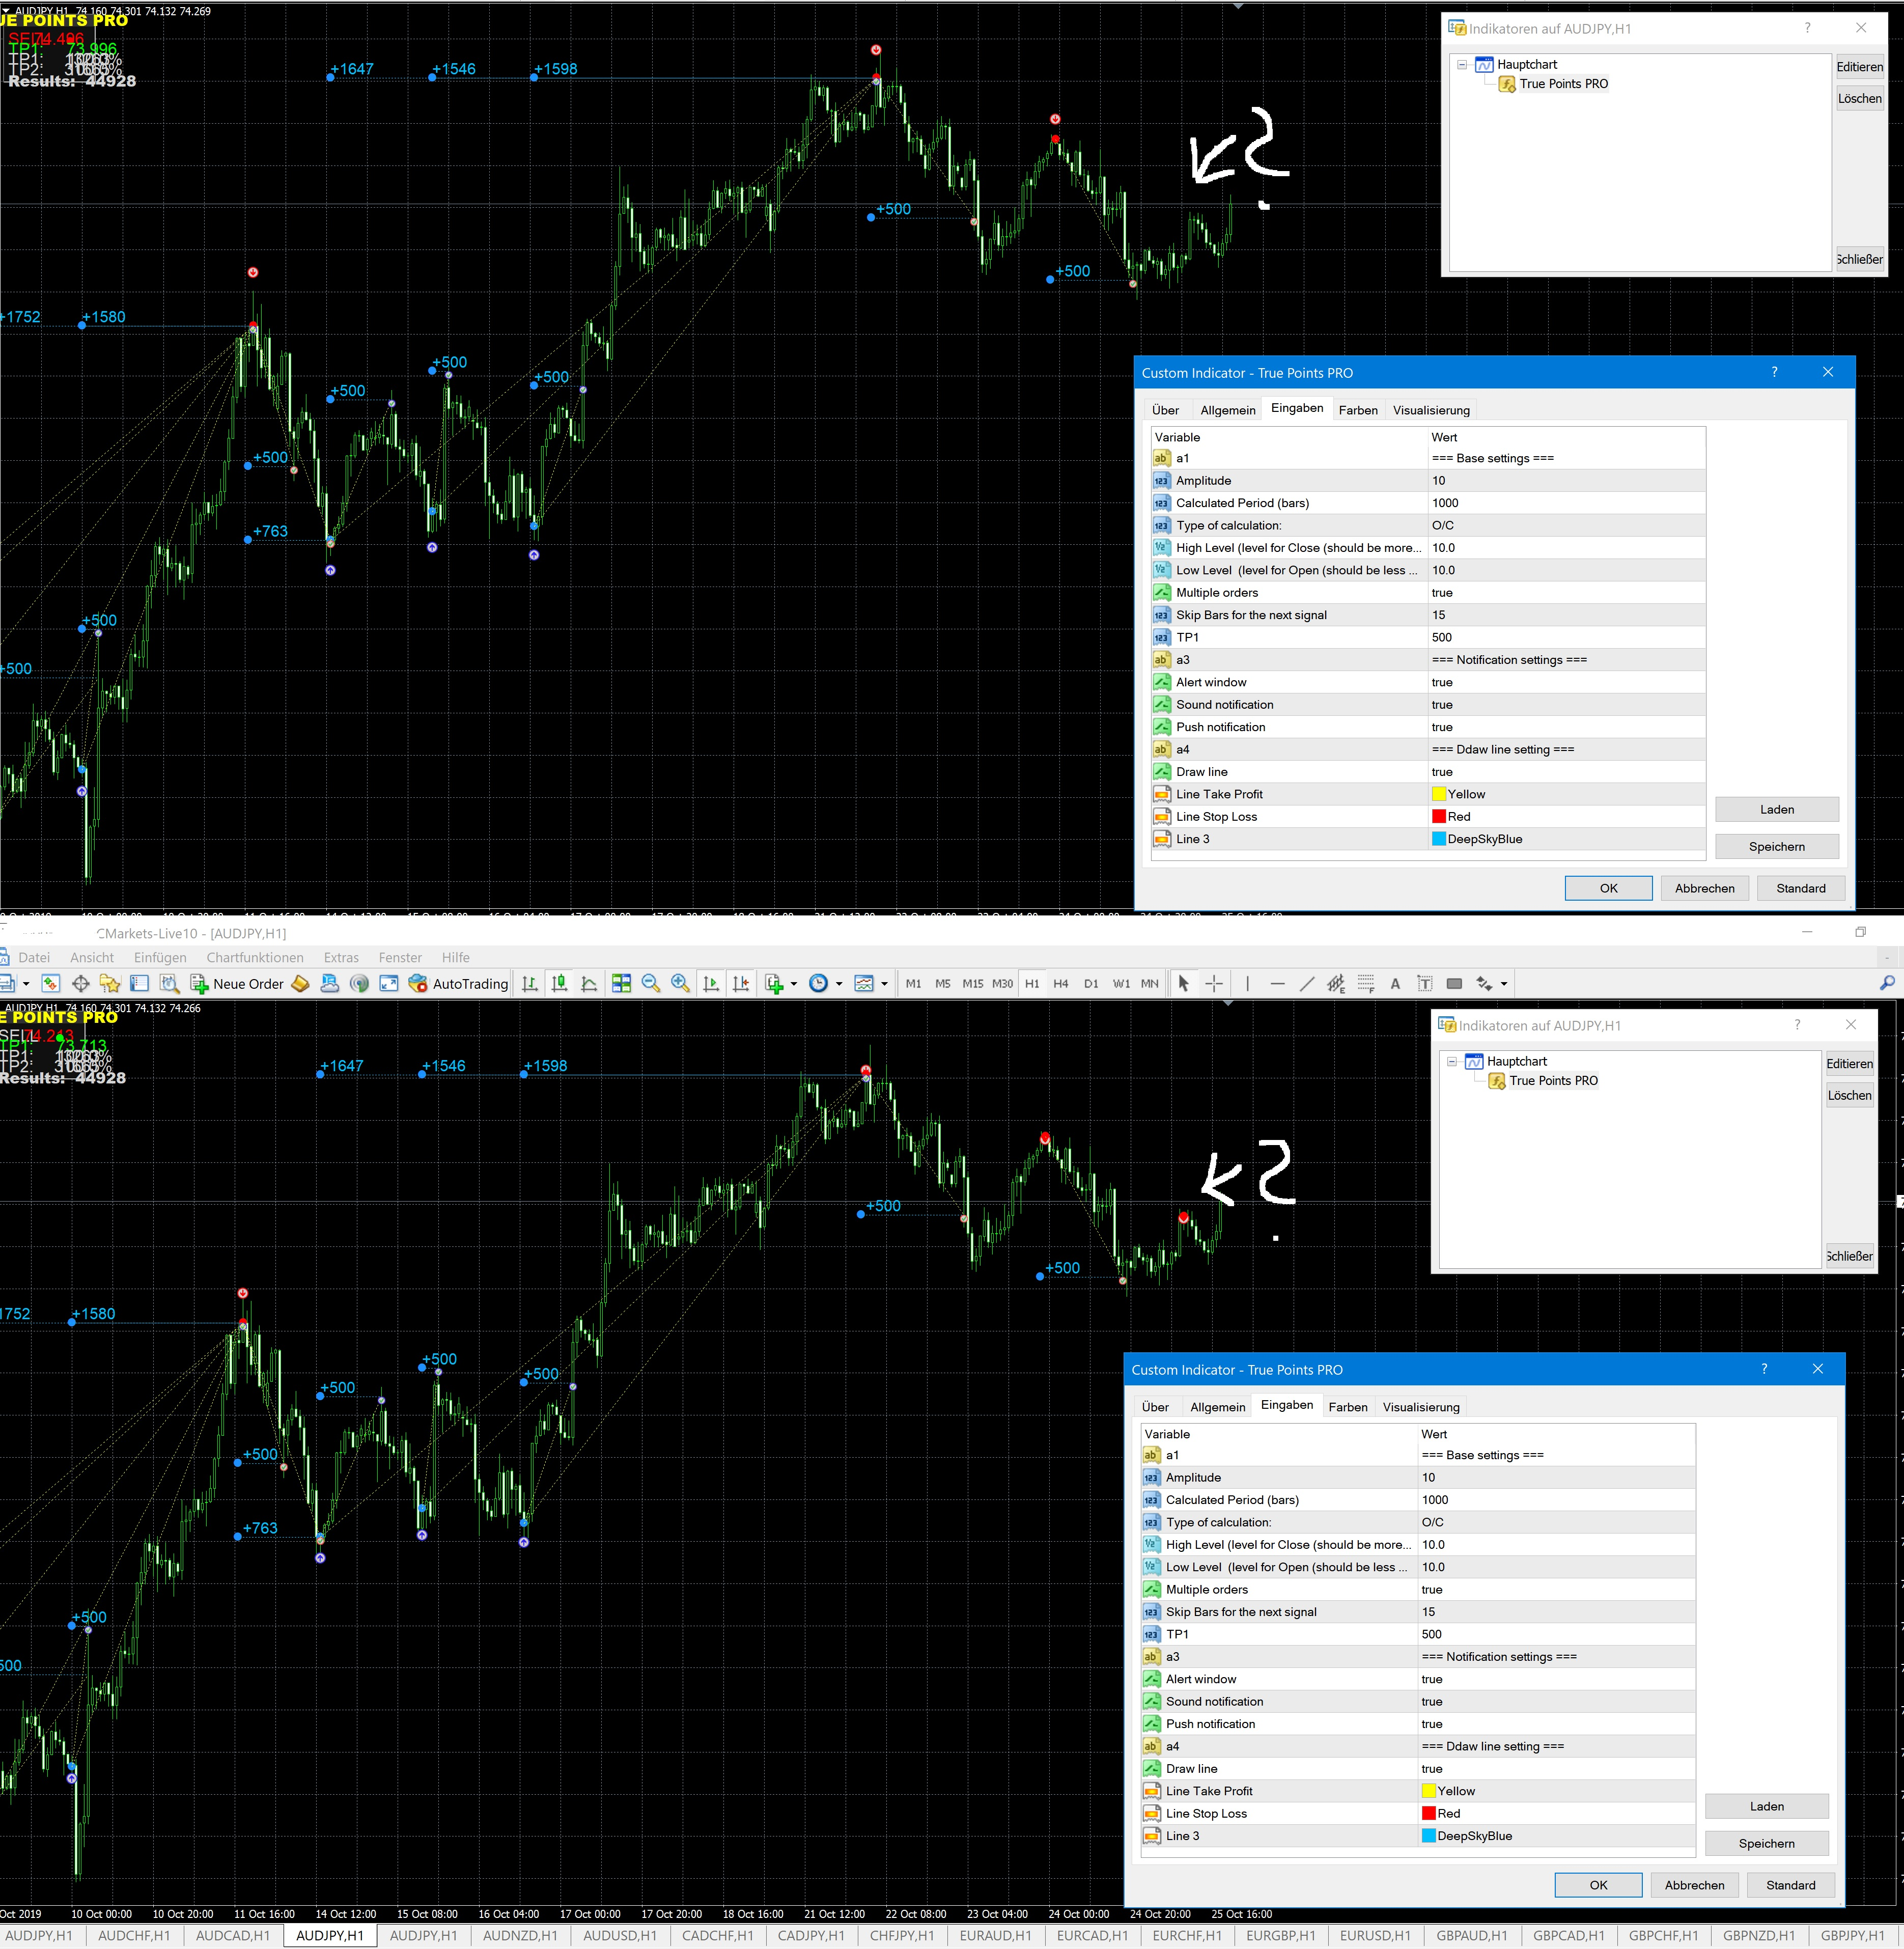Enable chart auto-scroll to latest bar
Image resolution: width=1904 pixels, height=1949 pixels.
click(711, 984)
